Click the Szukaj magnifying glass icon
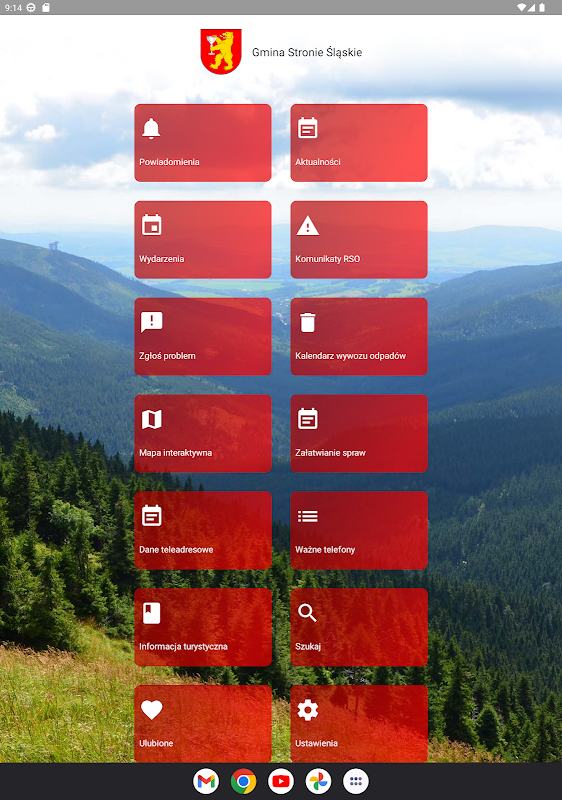The image size is (562, 800). coord(308,613)
